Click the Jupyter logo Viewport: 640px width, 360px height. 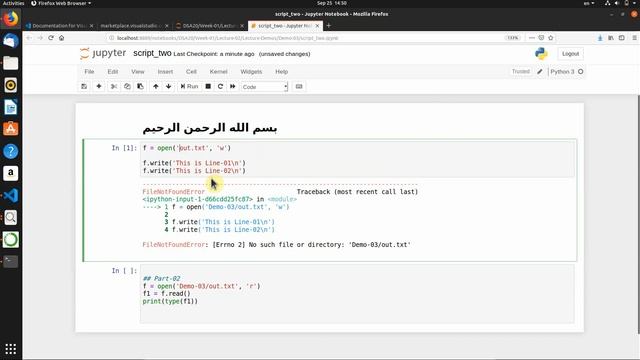click(x=103, y=53)
